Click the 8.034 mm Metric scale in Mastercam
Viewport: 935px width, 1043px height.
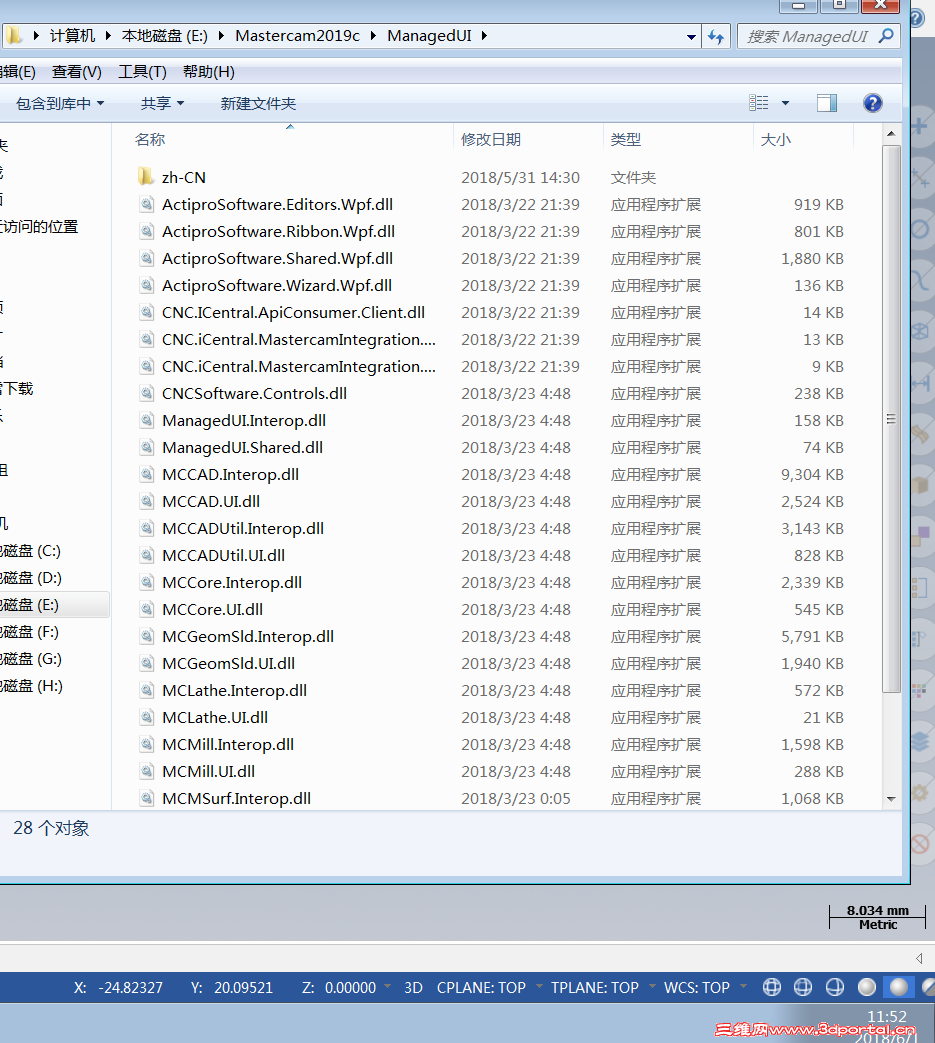[x=877, y=917]
